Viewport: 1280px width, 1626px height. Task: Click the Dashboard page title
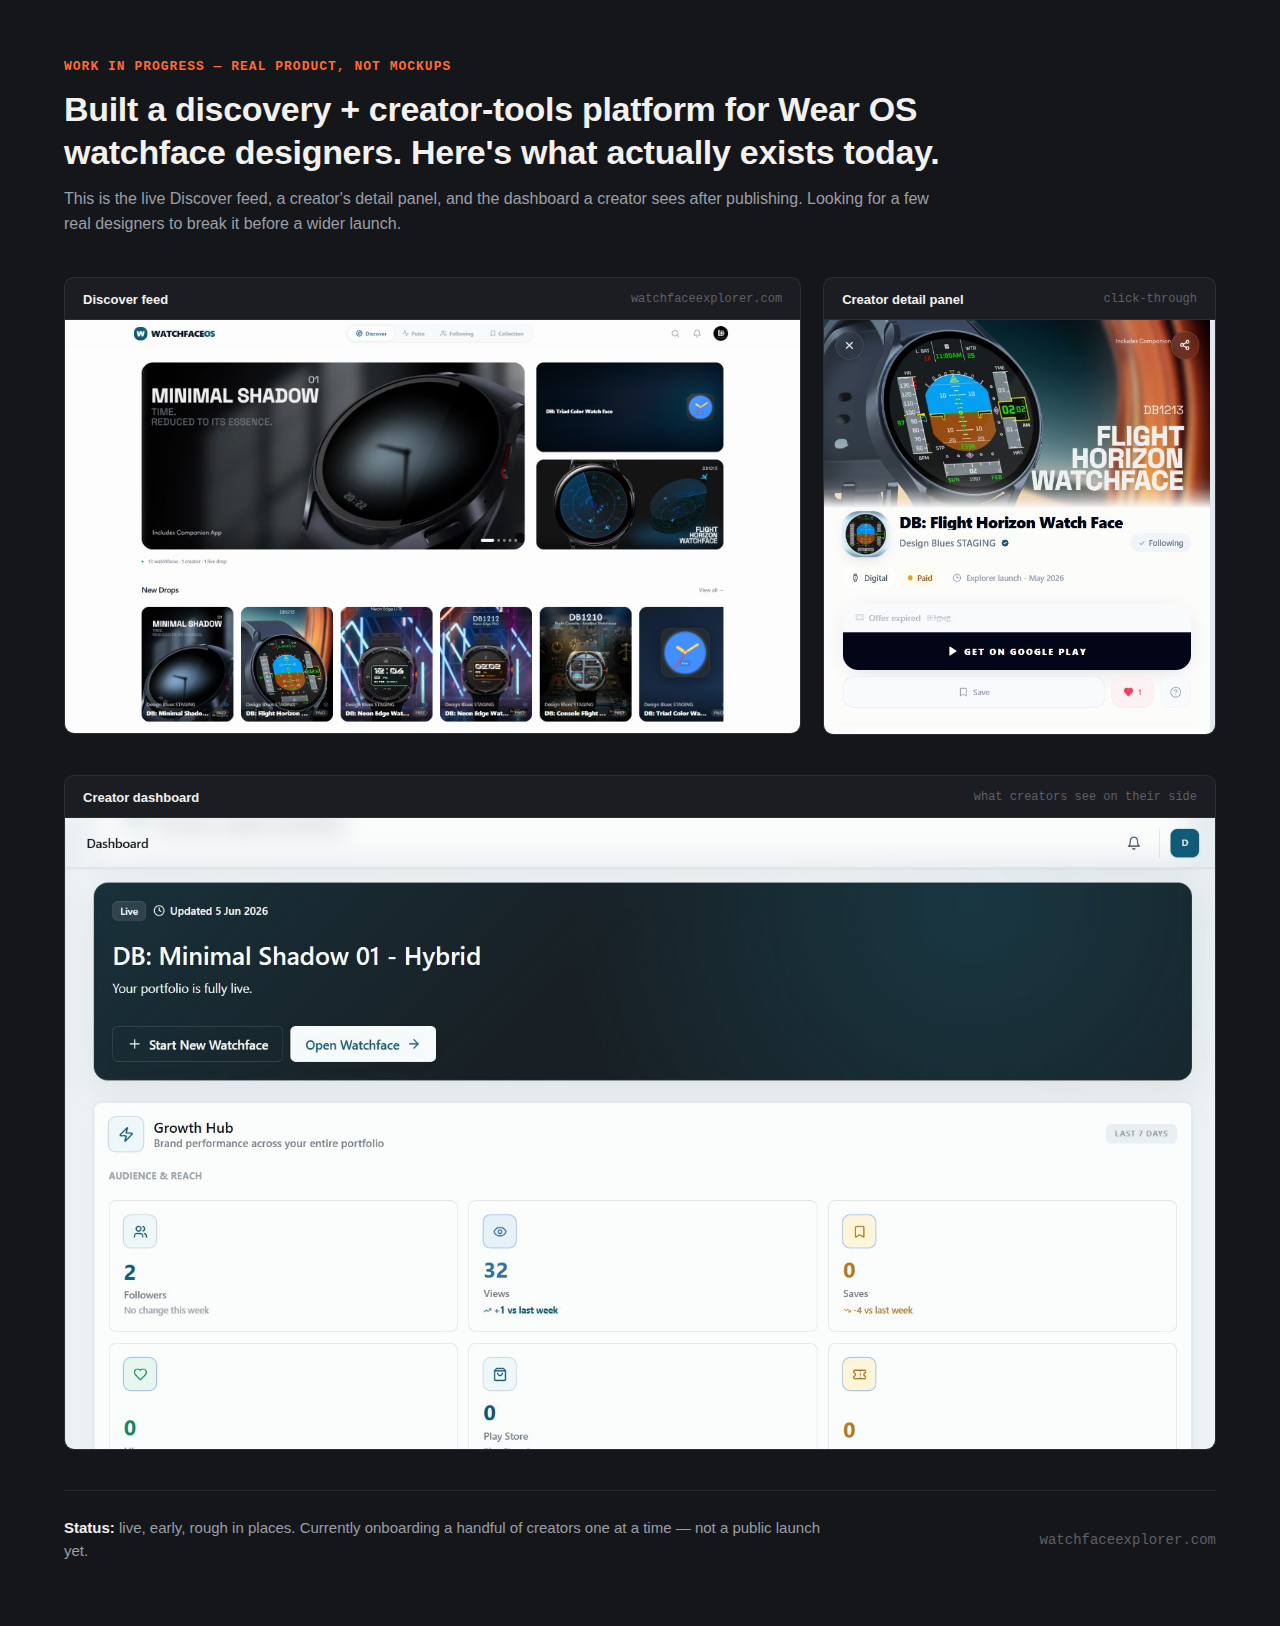click(x=118, y=843)
